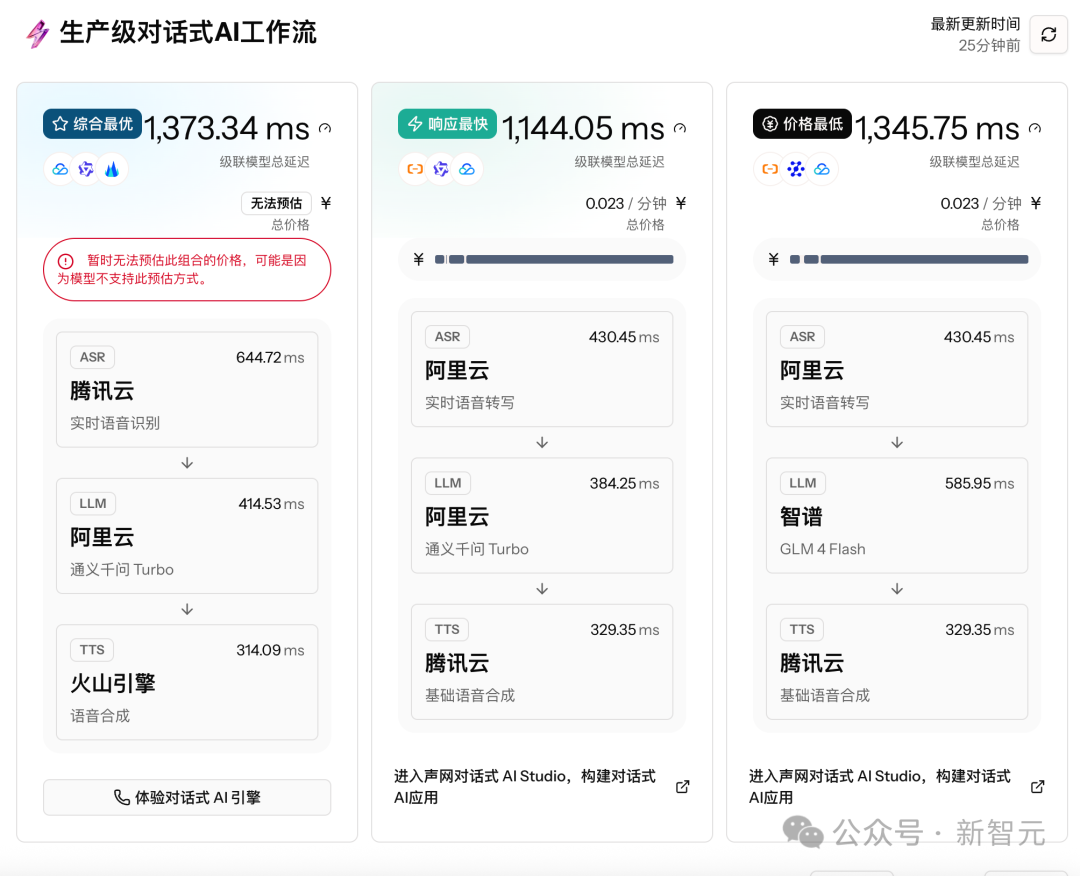Click the 通义千问 star icon in first card
This screenshot has width=1080, height=876.
[x=87, y=169]
